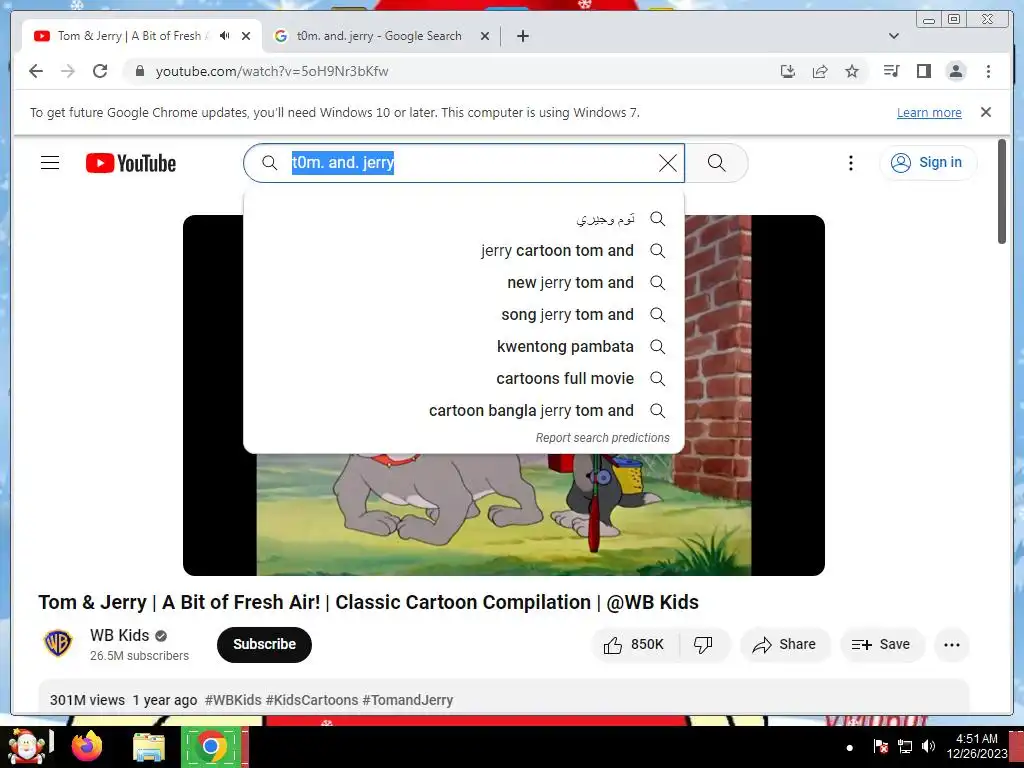Choose suggestion 'jerry cartoon tom and'

[x=464, y=251]
